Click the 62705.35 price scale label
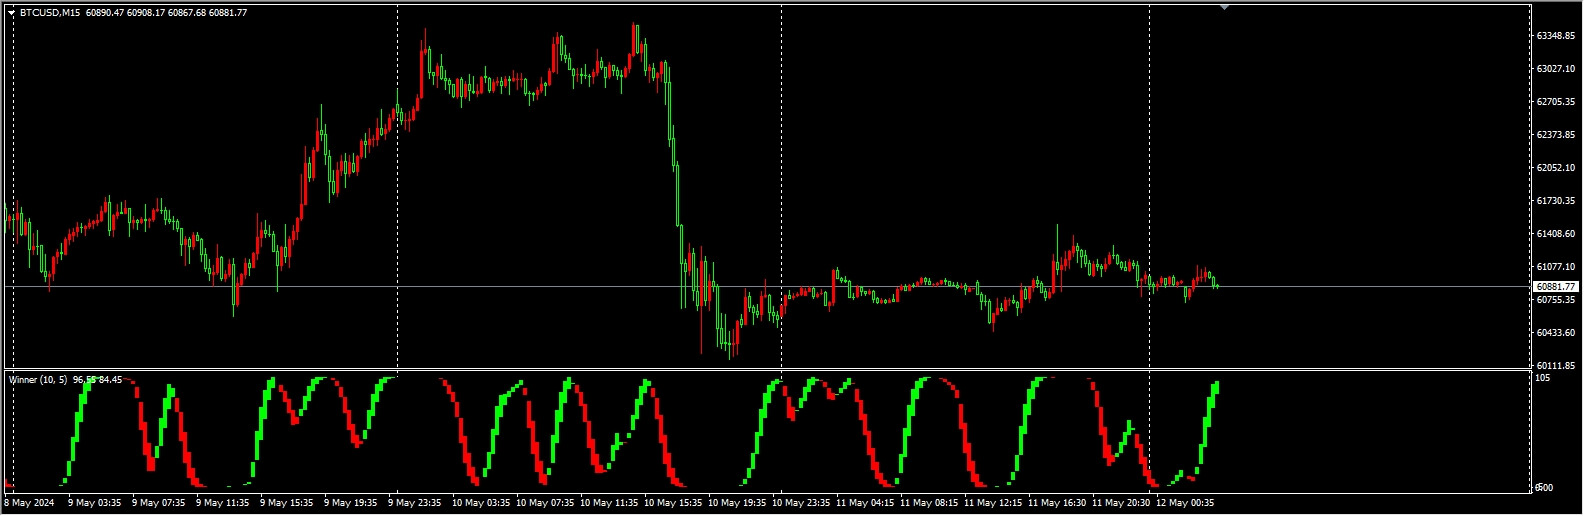The image size is (1584, 516). point(1556,102)
